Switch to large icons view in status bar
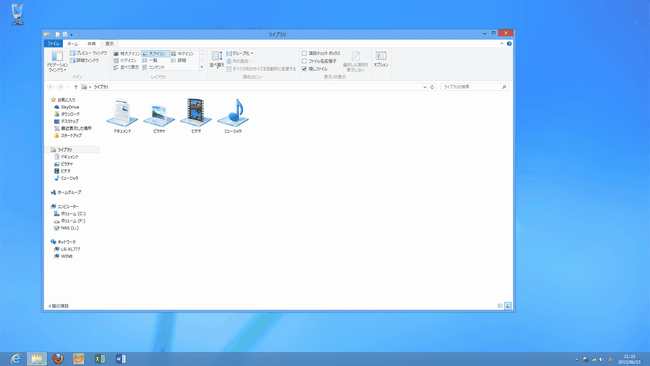The height and width of the screenshot is (366, 650). click(508, 306)
